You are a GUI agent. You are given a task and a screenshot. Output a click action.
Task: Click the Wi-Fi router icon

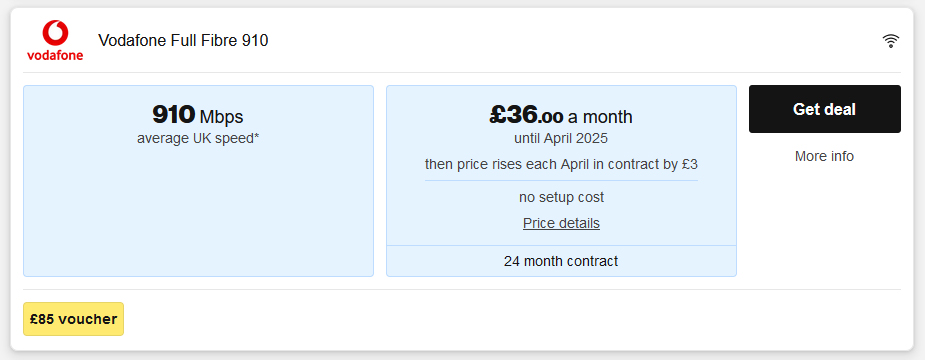point(890,41)
